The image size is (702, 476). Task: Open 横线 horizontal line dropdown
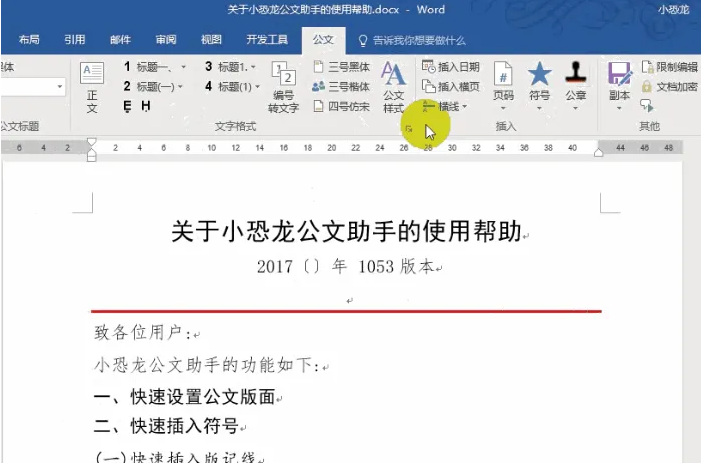coord(445,107)
